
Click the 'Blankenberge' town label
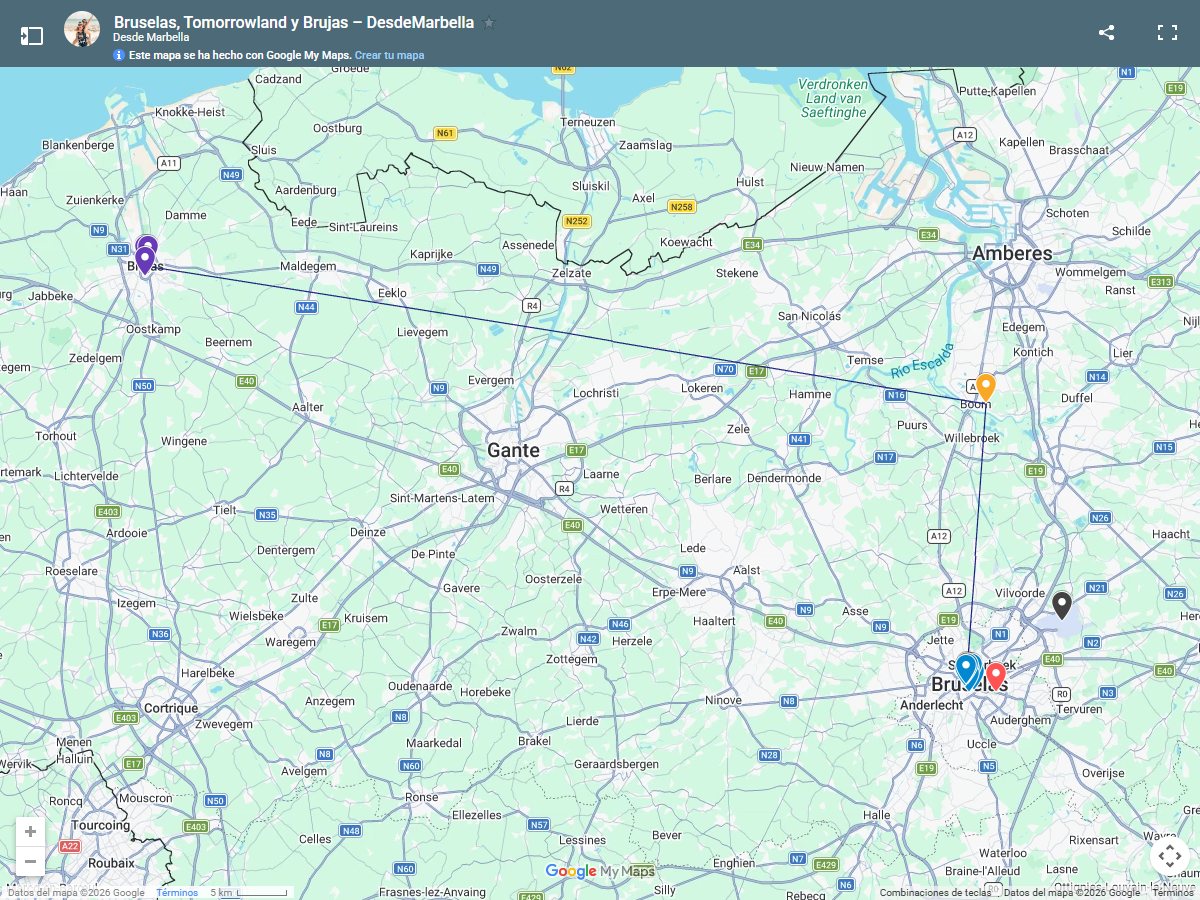pos(78,145)
